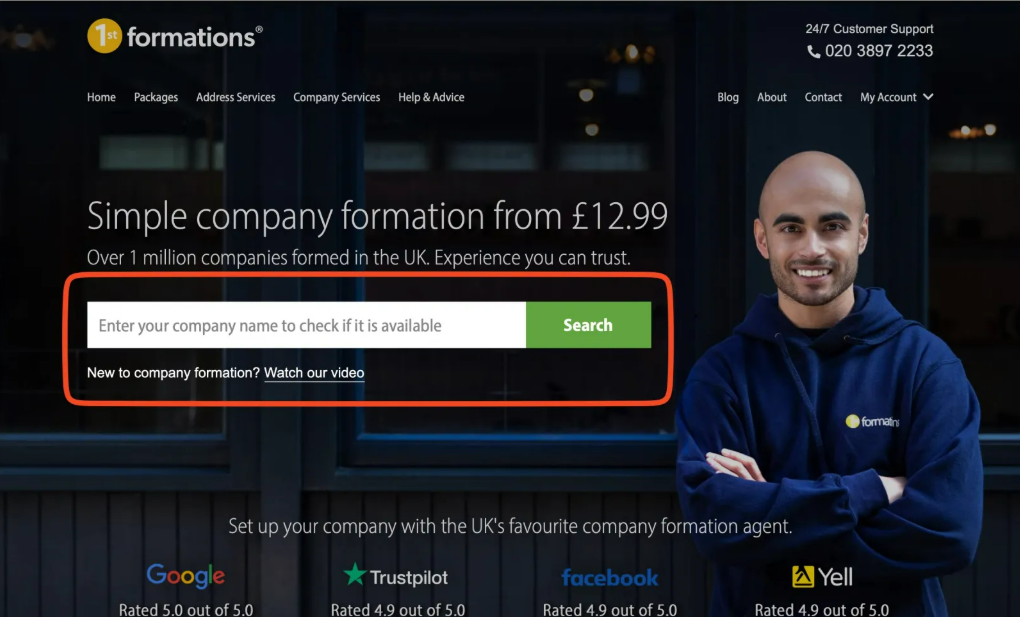Expand the My Account chevron
The height and width of the screenshot is (617, 1020).
(928, 96)
